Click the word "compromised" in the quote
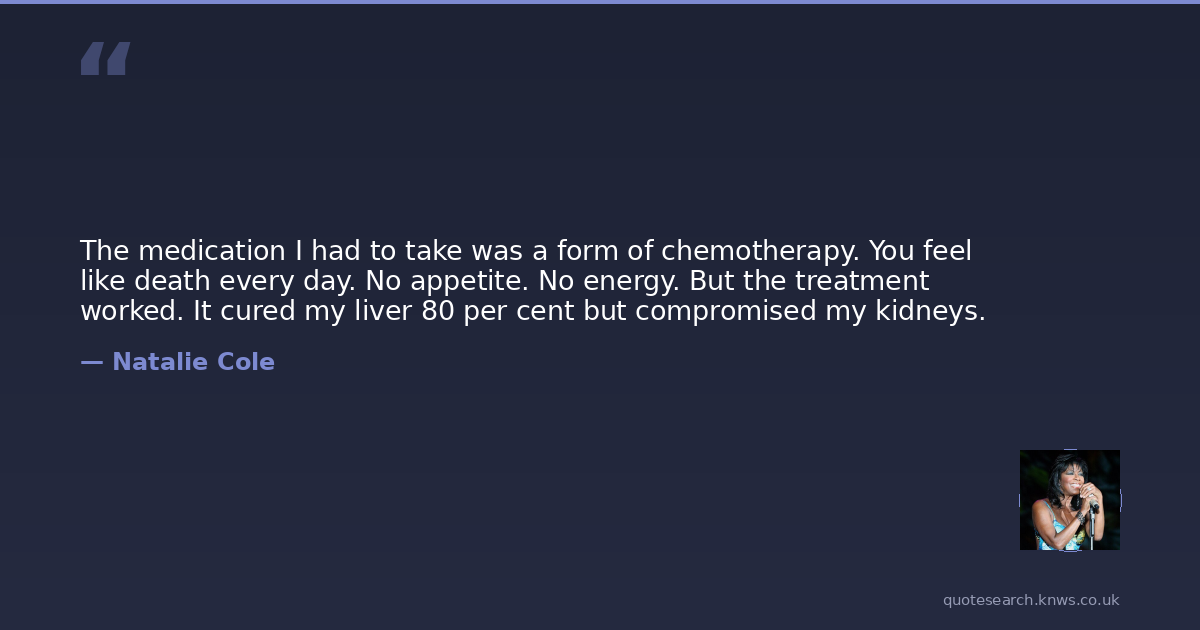Screen dimensions: 1200x630 point(726,311)
